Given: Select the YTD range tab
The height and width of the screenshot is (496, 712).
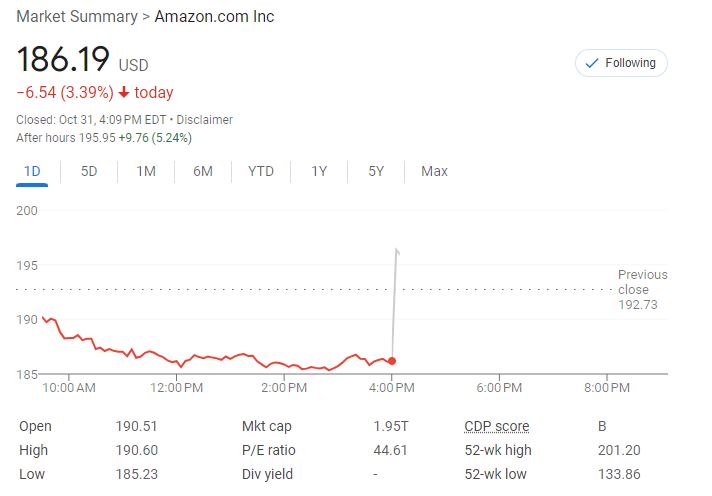Looking at the screenshot, I should coord(261,171).
